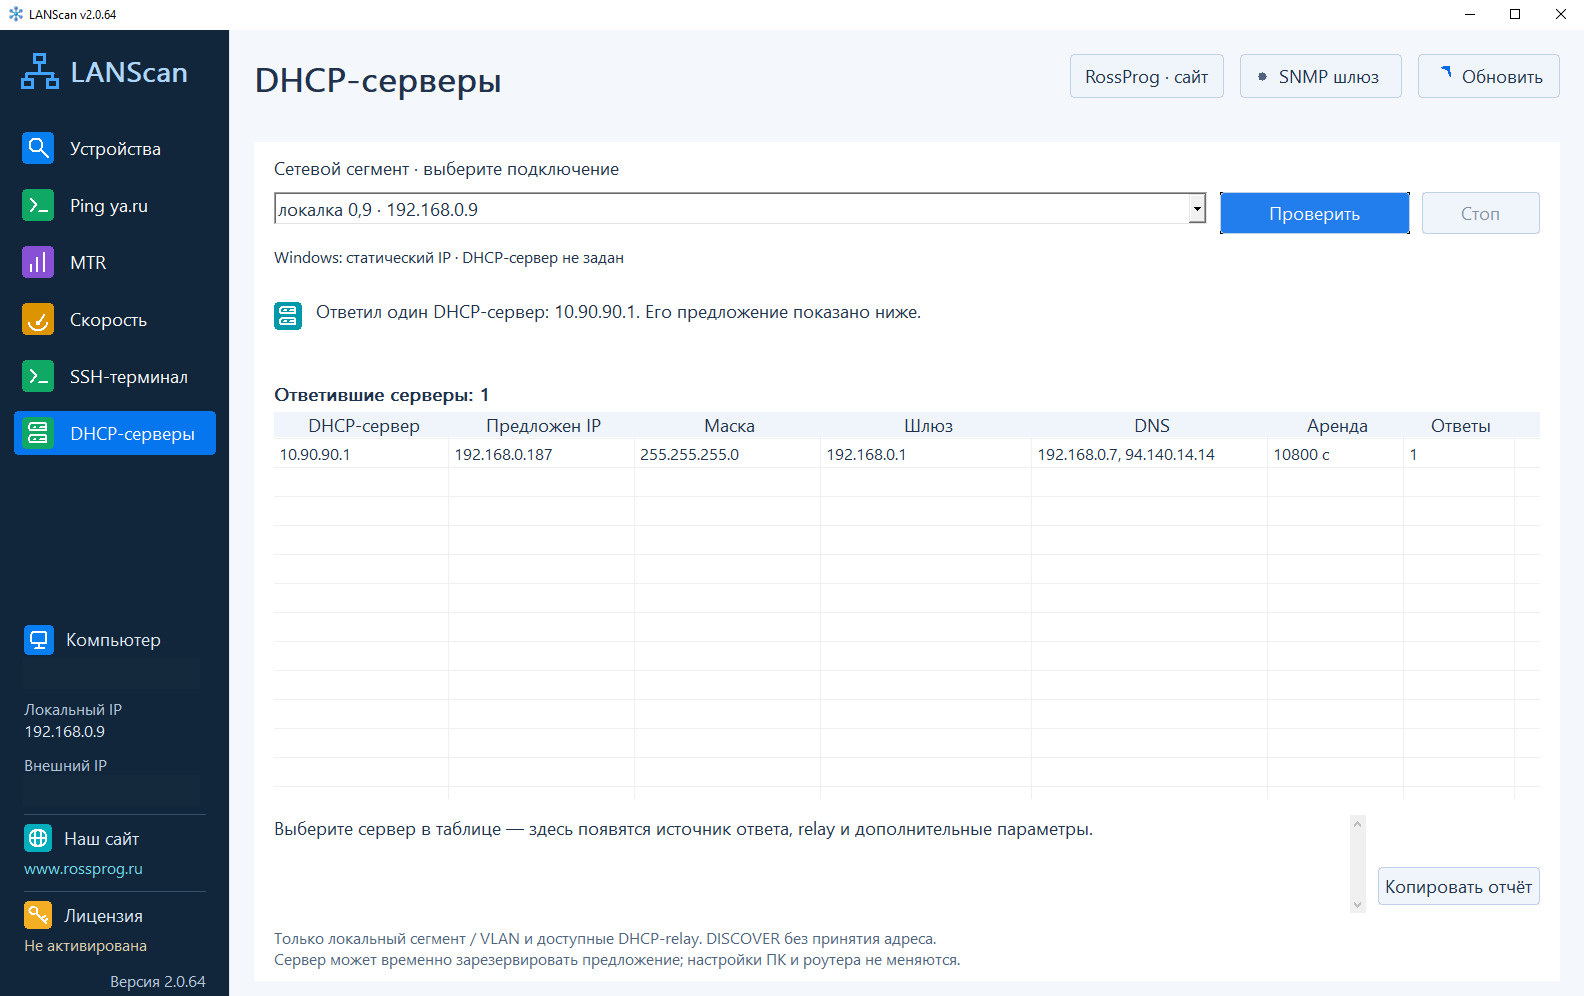This screenshot has height=996, width=1584.
Task: Open the Устройства section
Action: click(x=115, y=148)
